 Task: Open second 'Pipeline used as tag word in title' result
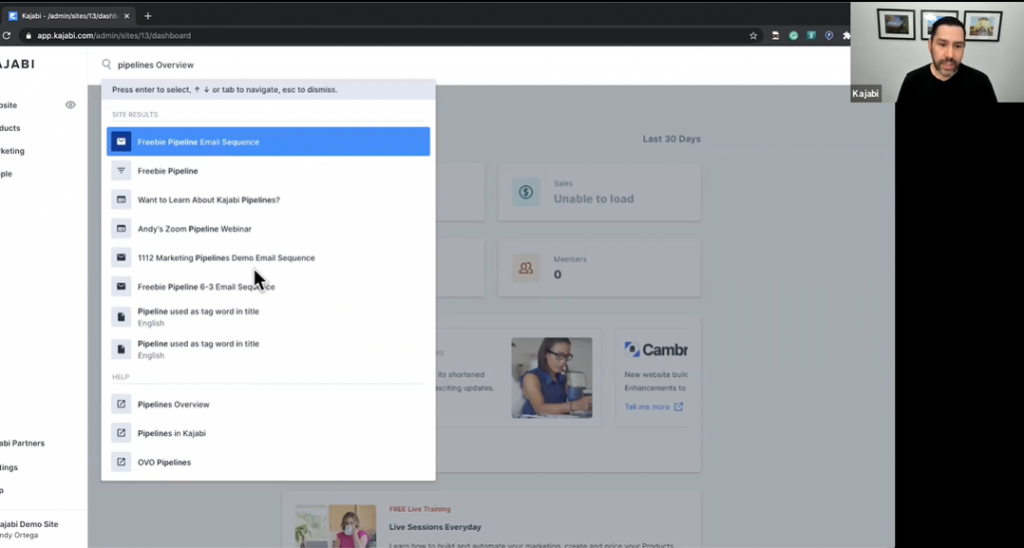(x=268, y=349)
